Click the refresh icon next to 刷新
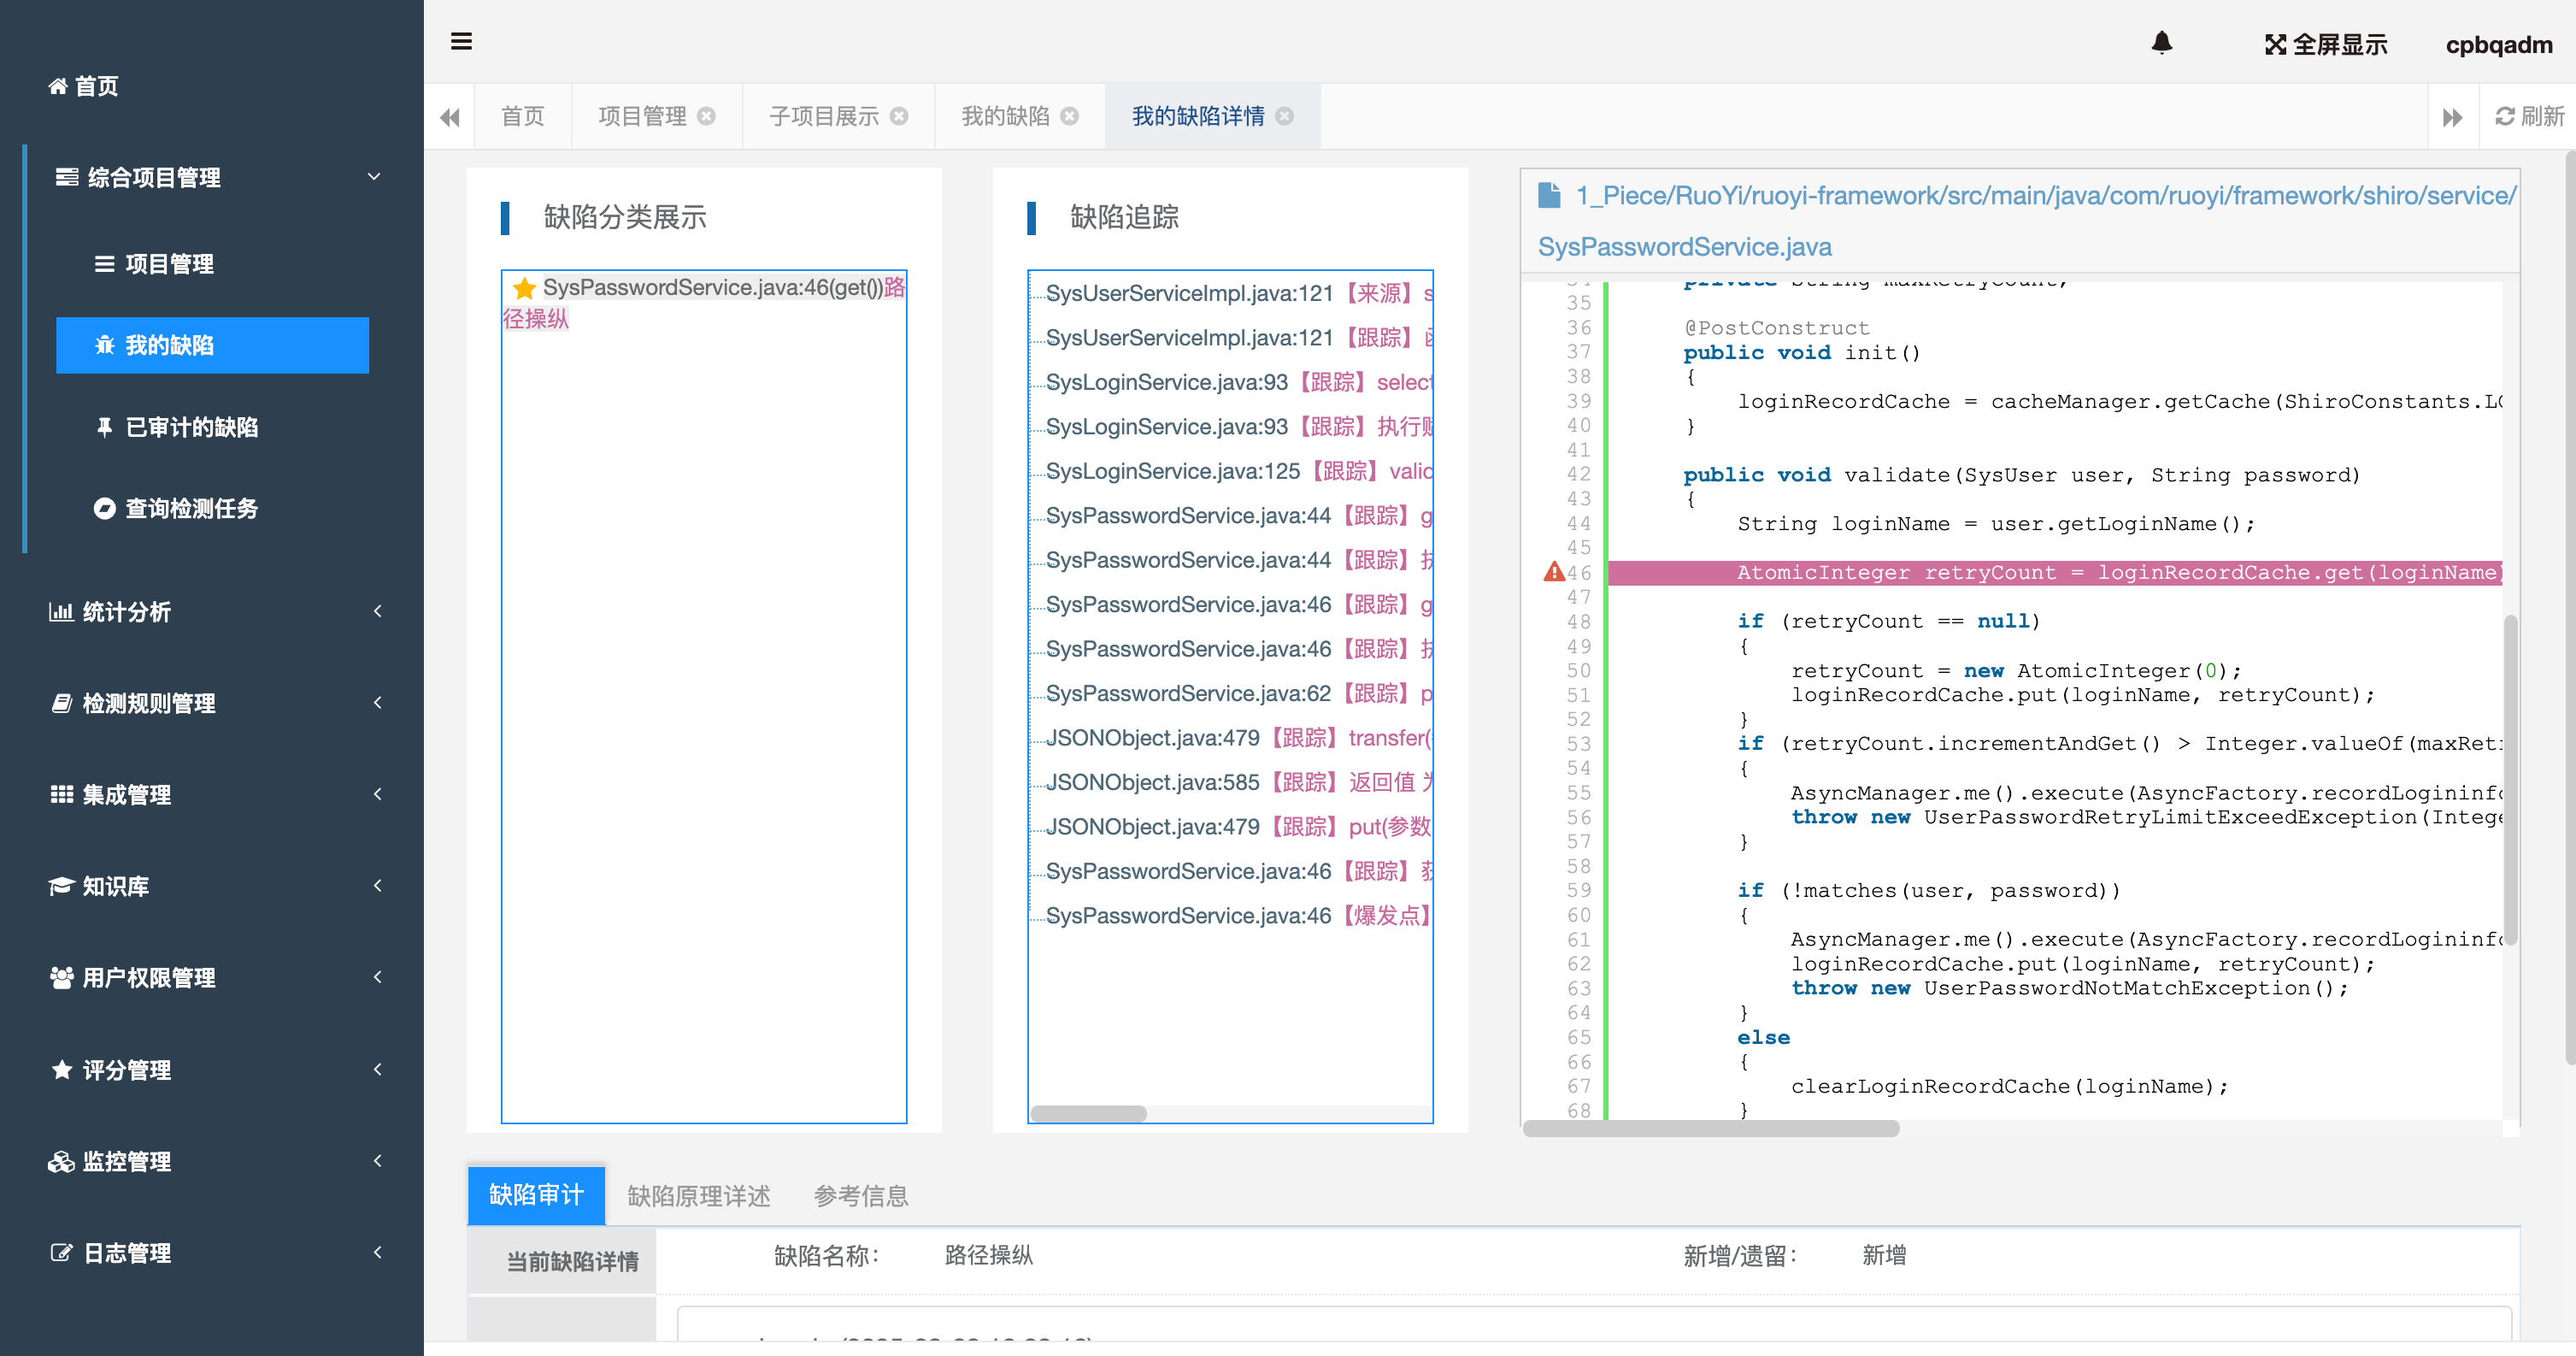The image size is (2576, 1356). coord(2504,116)
